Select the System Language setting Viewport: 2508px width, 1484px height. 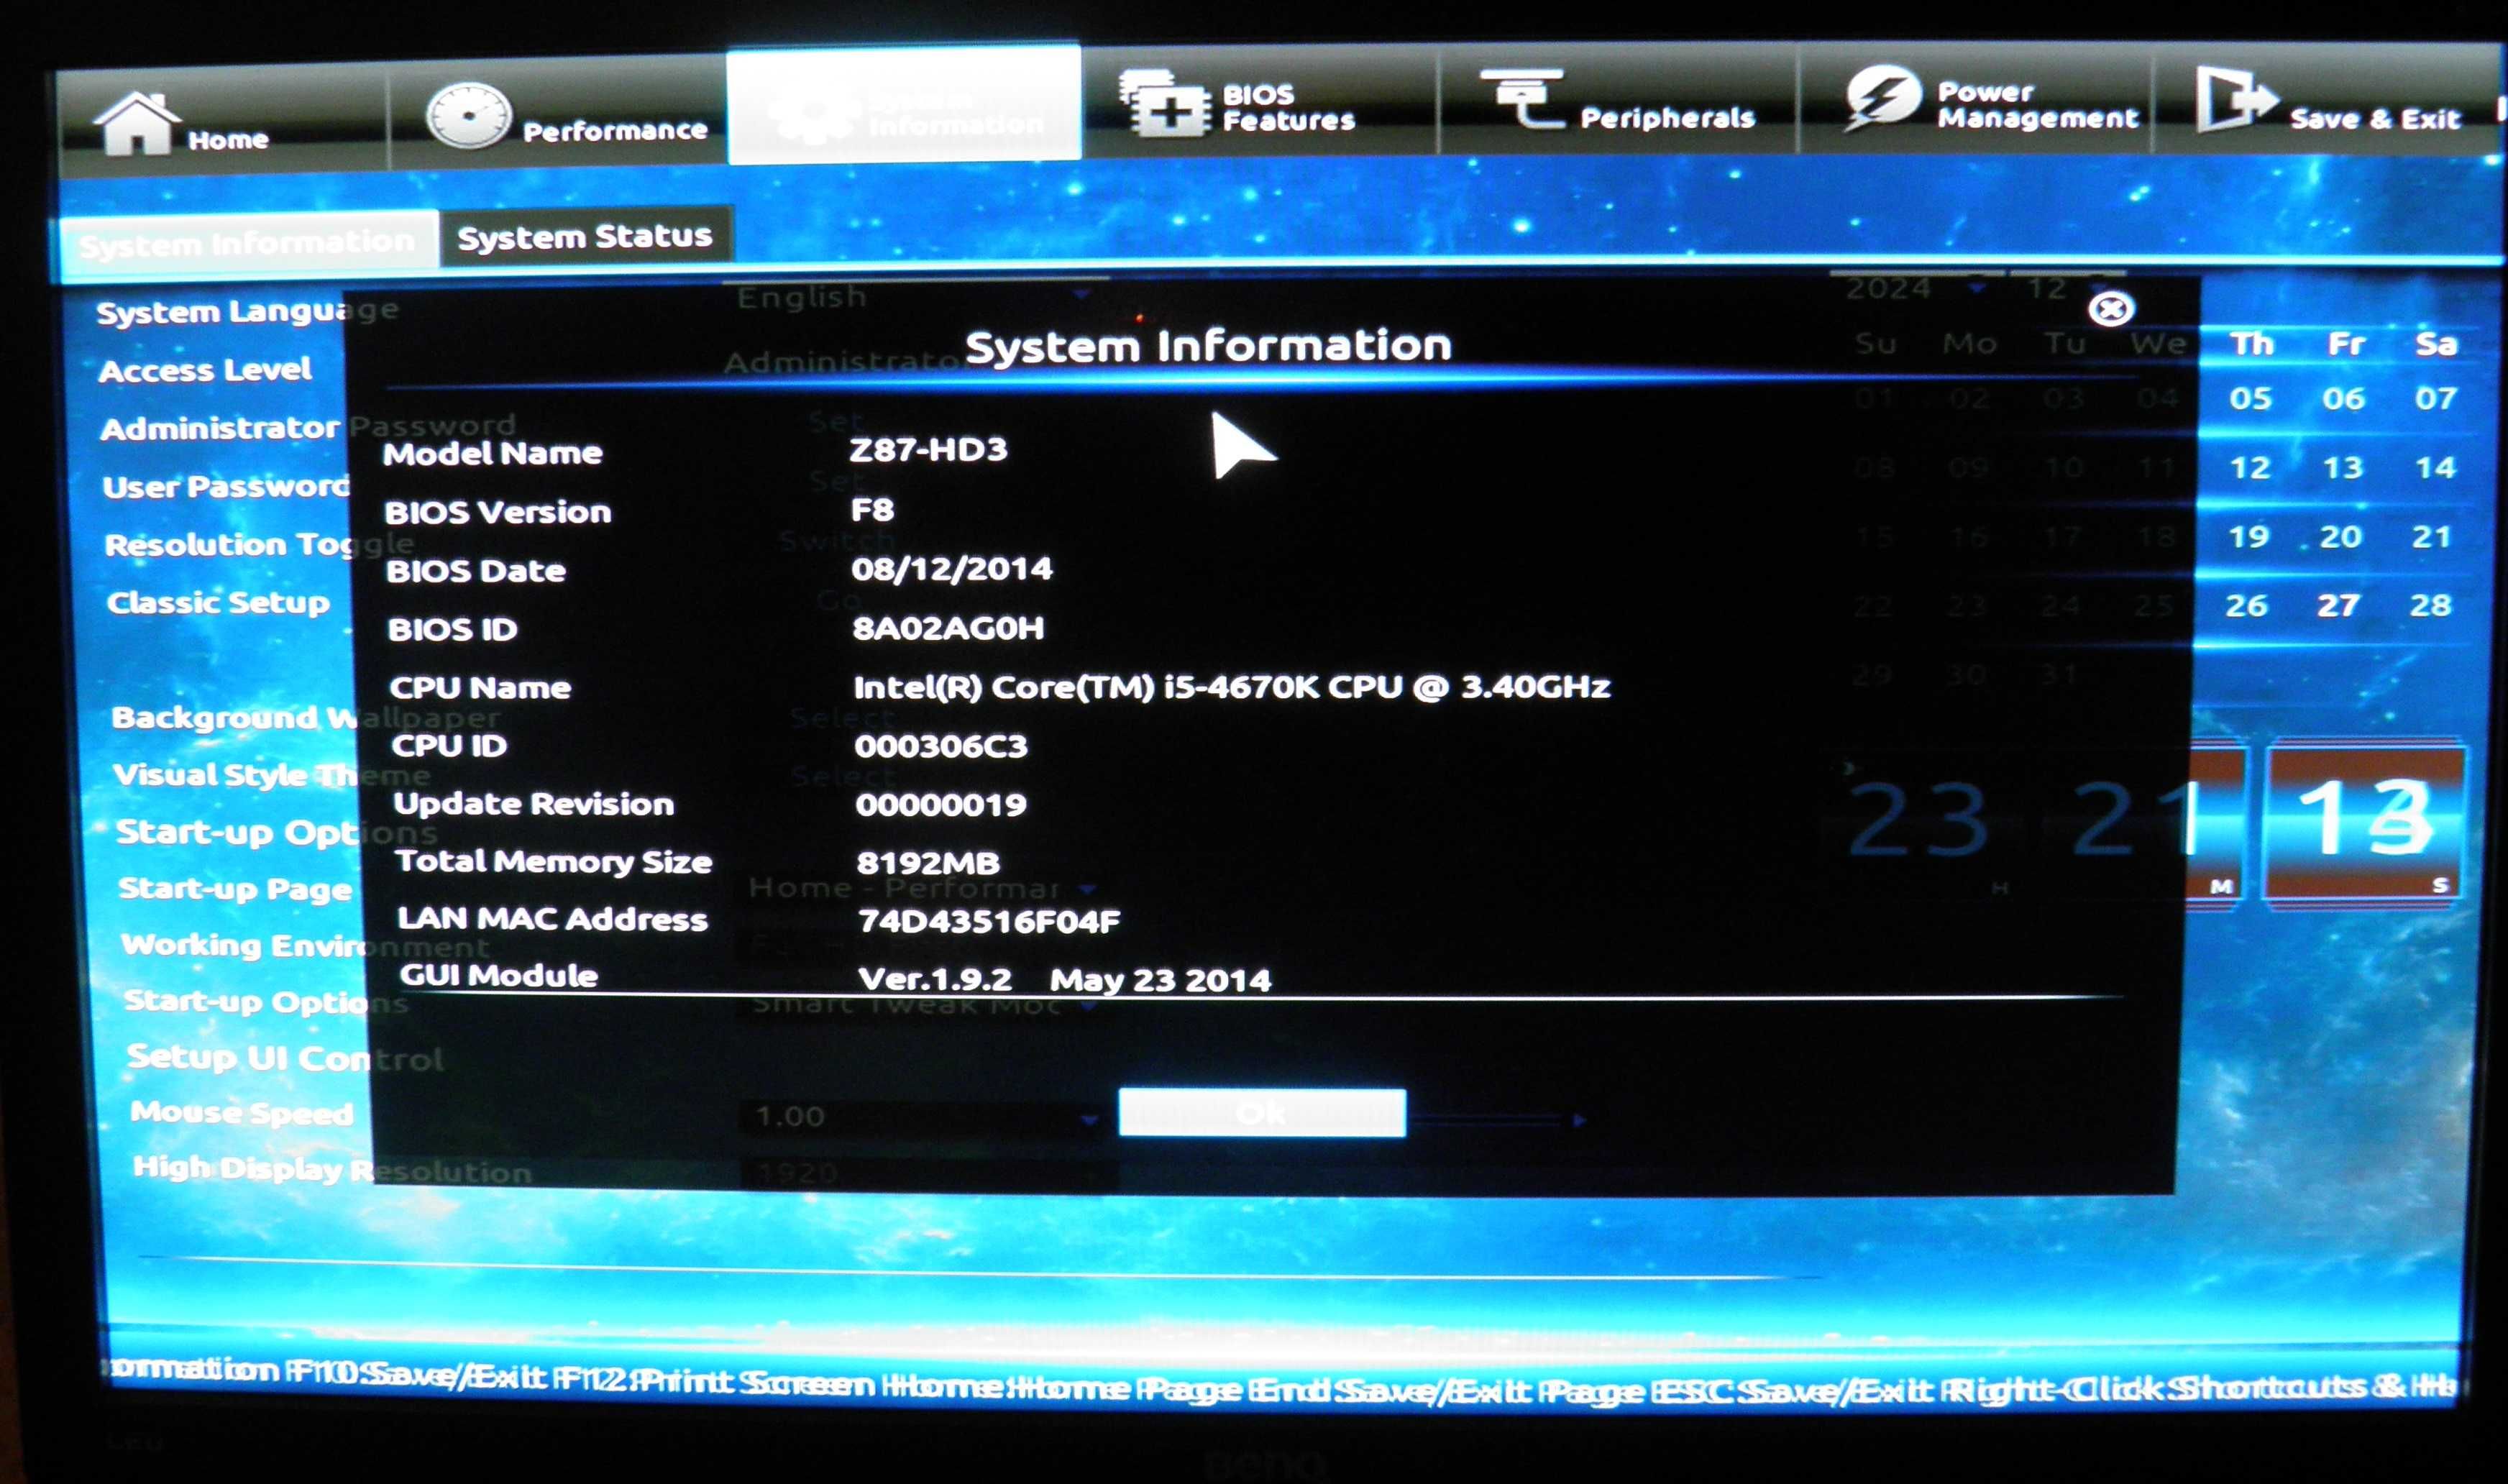[x=247, y=311]
